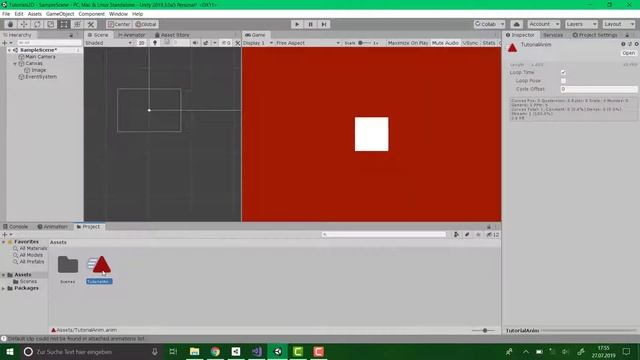Open the Shaded draw mode dropdown
Image resolution: width=640 pixels, height=360 pixels.
(x=109, y=43)
